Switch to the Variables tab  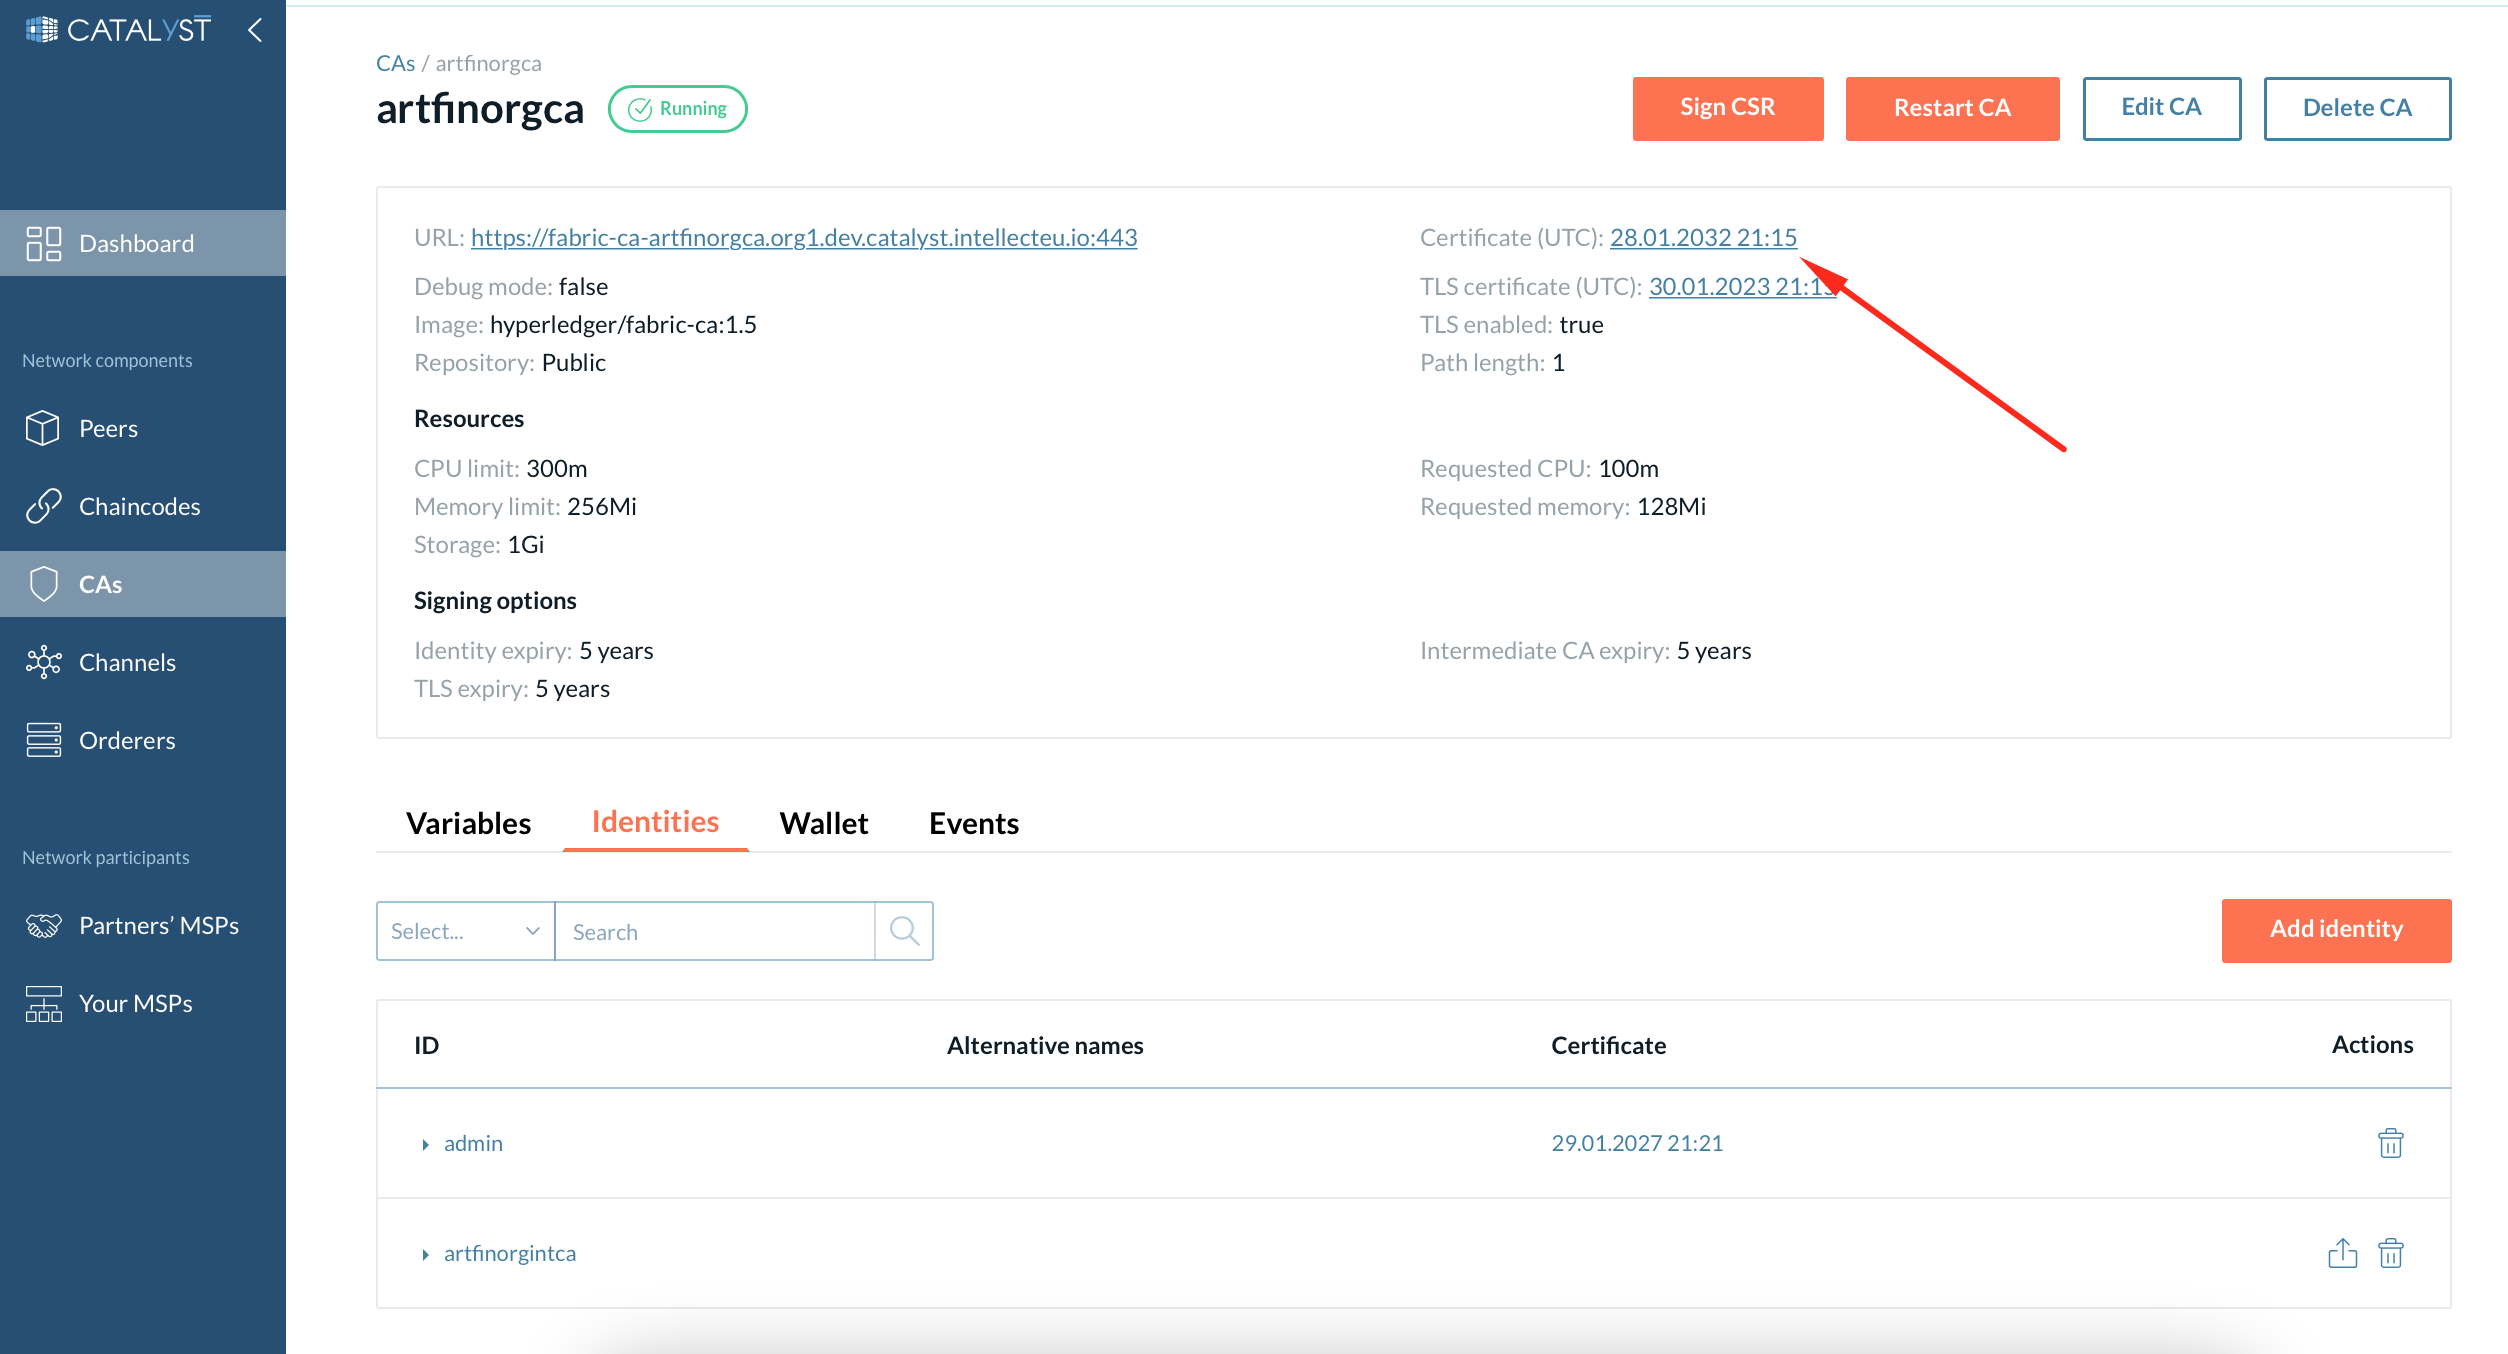pyautogui.click(x=468, y=823)
